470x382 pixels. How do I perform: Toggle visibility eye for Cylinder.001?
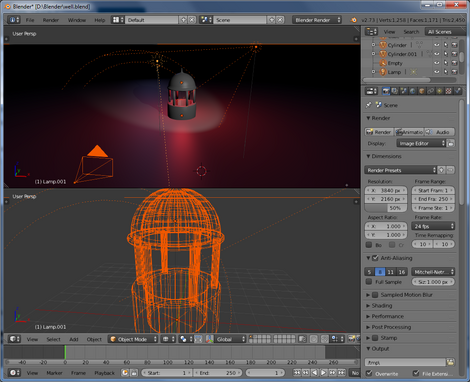[437, 54]
